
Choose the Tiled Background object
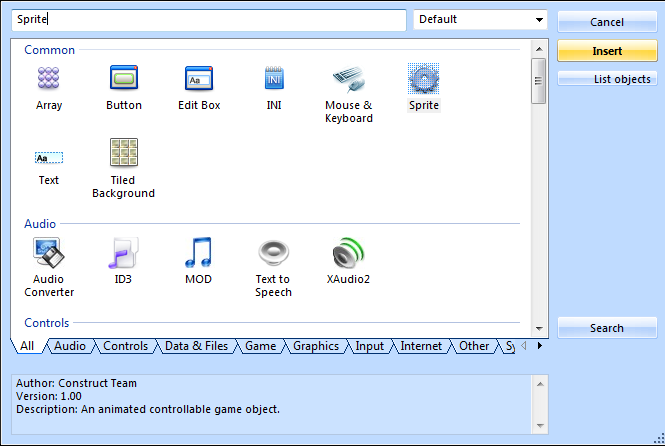[124, 152]
